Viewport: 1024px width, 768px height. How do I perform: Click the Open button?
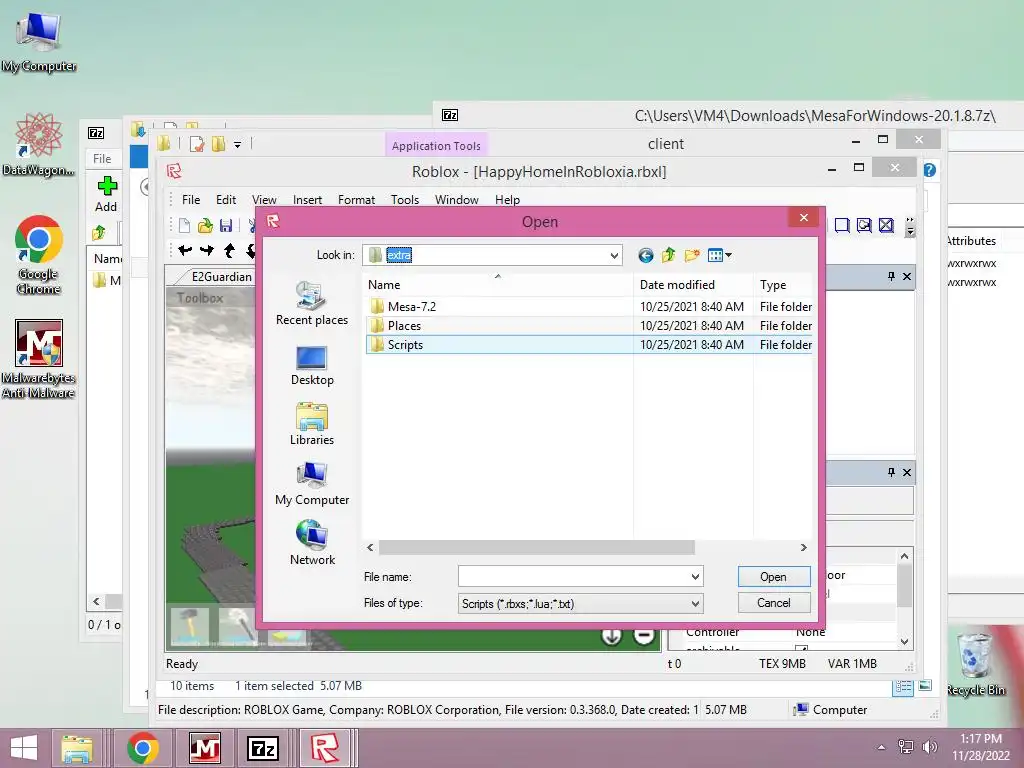pos(774,577)
